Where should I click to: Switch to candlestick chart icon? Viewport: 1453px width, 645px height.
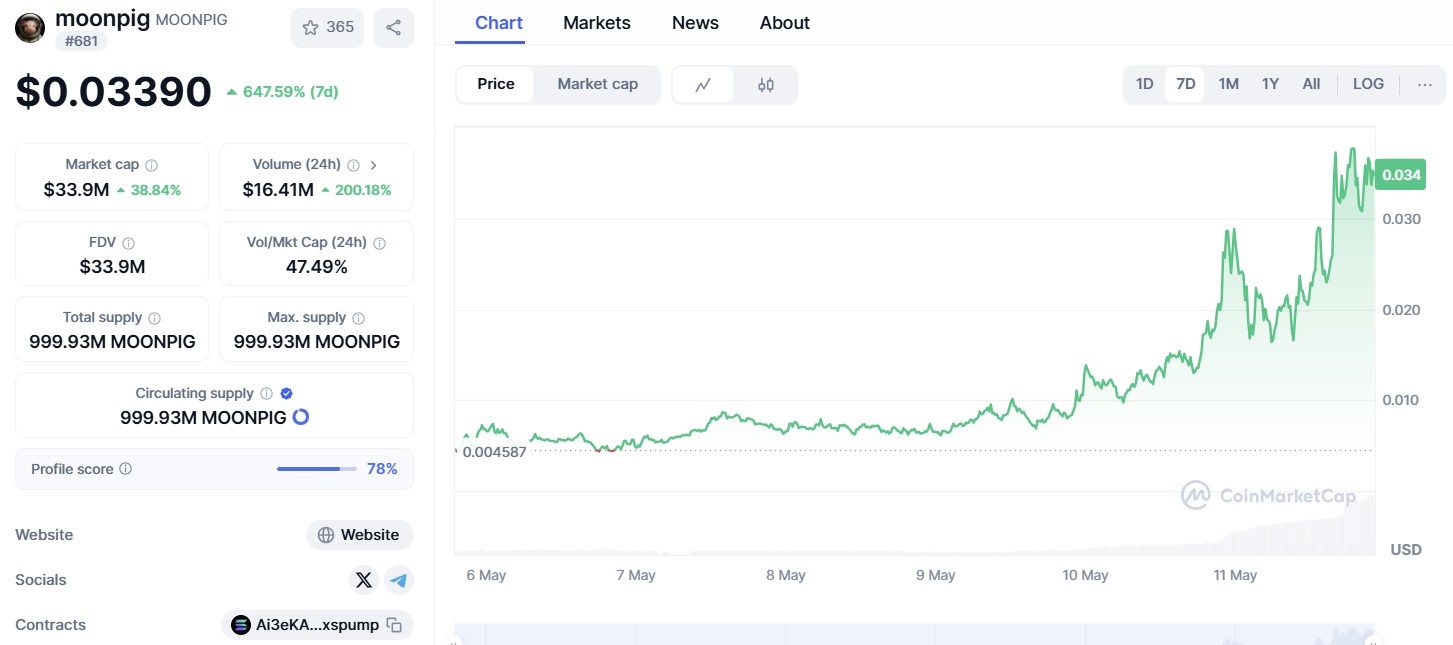tap(766, 85)
